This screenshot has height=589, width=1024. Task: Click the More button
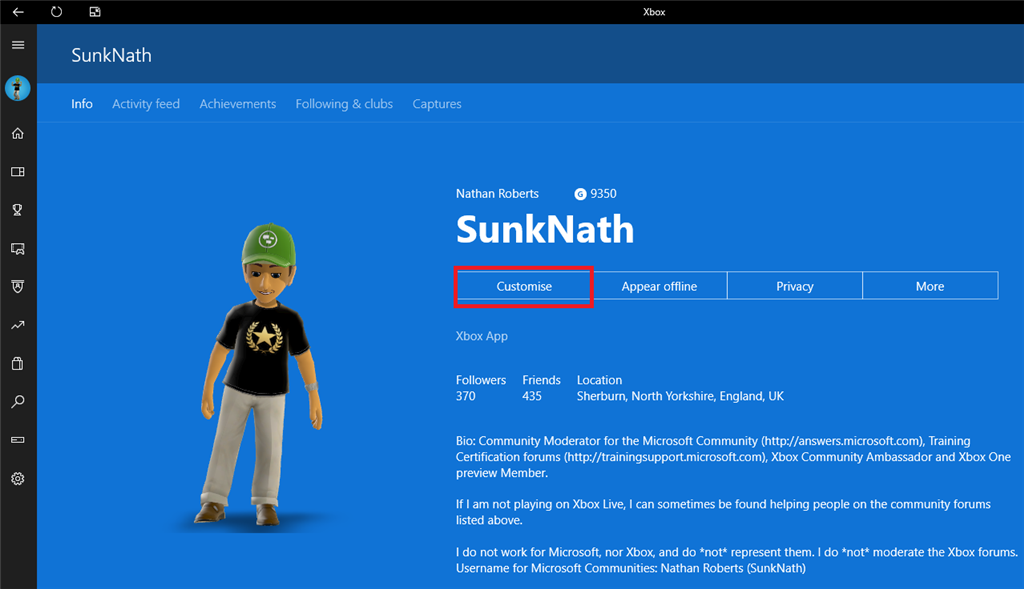[x=930, y=286]
